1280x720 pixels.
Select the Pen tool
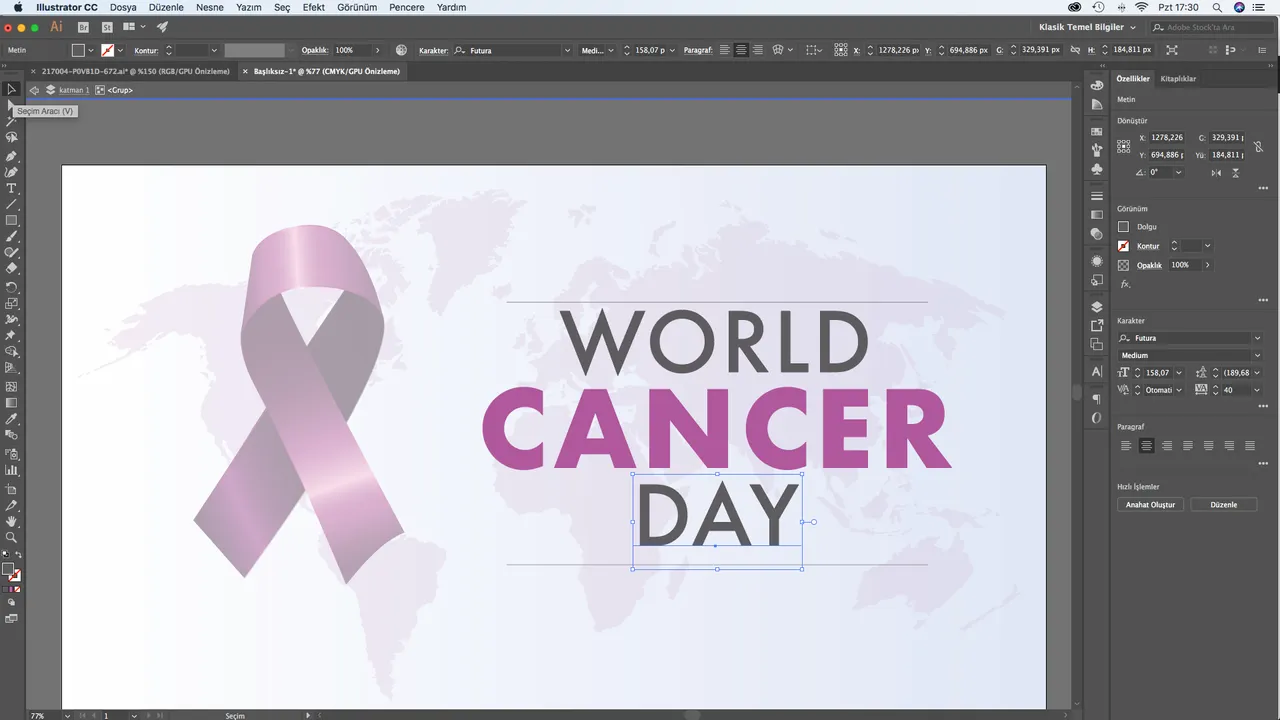(12, 156)
